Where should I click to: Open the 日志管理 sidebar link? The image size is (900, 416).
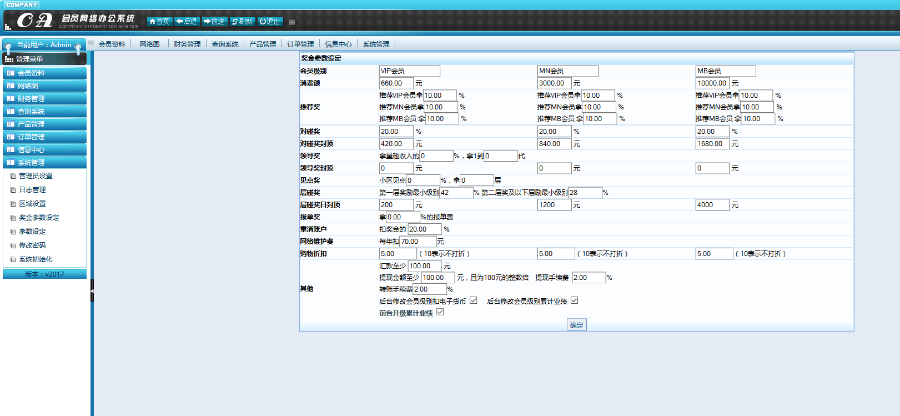[x=32, y=189]
